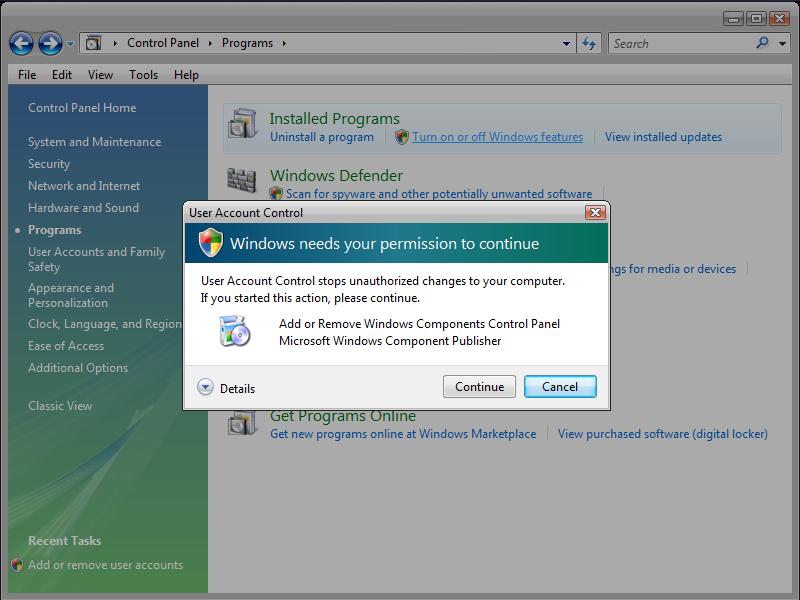Click the Refresh button
Screen dimensions: 800x600
(589, 43)
